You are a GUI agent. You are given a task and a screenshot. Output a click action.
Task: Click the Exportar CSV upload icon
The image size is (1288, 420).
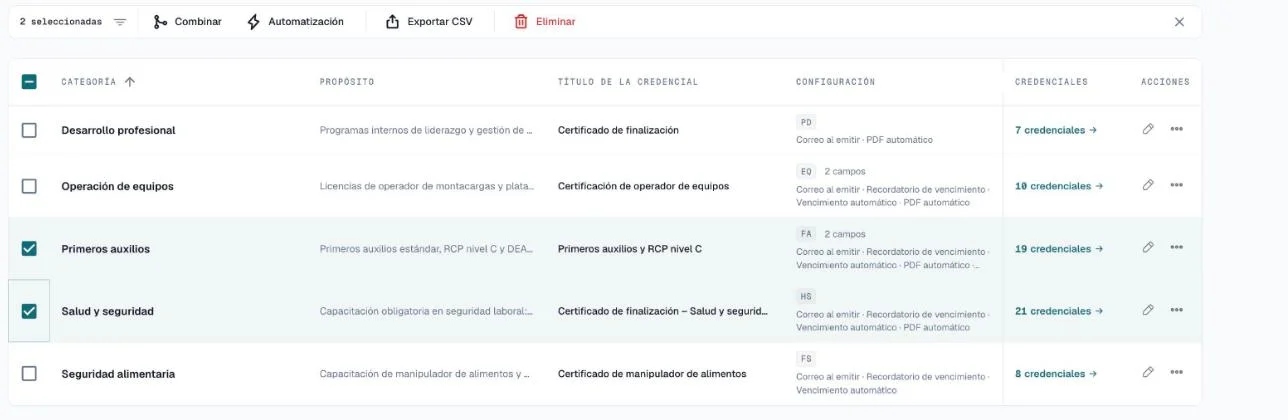(392, 22)
